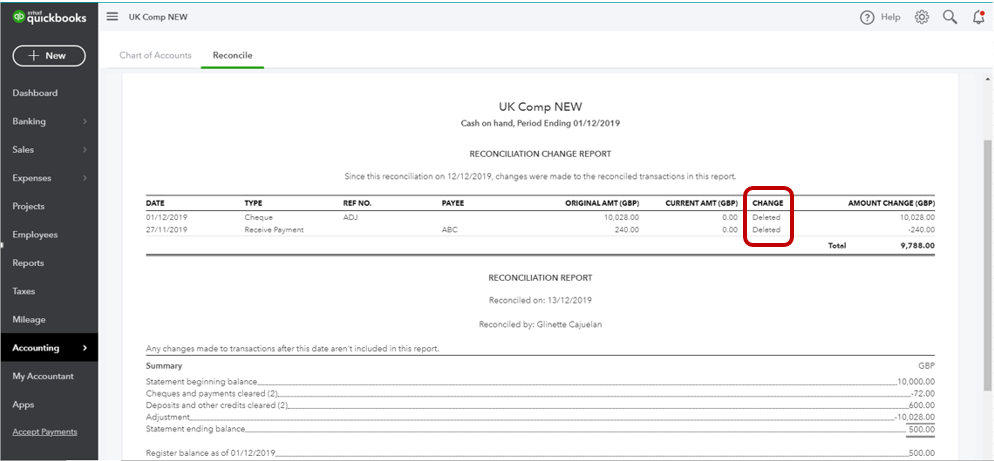Open the Employees sidebar item
The height and width of the screenshot is (461, 994).
pyautogui.click(x=35, y=235)
